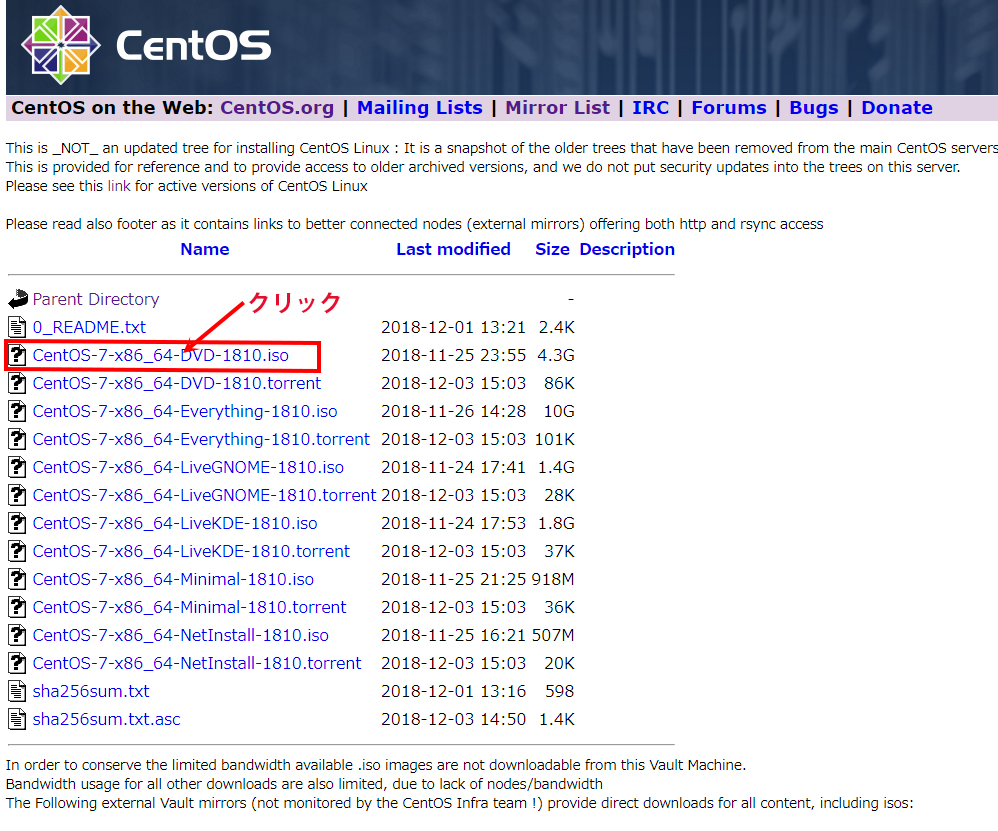Follow the 'link' for active CentOS versions
Screen dimensions: 998x831
[x=119, y=186]
